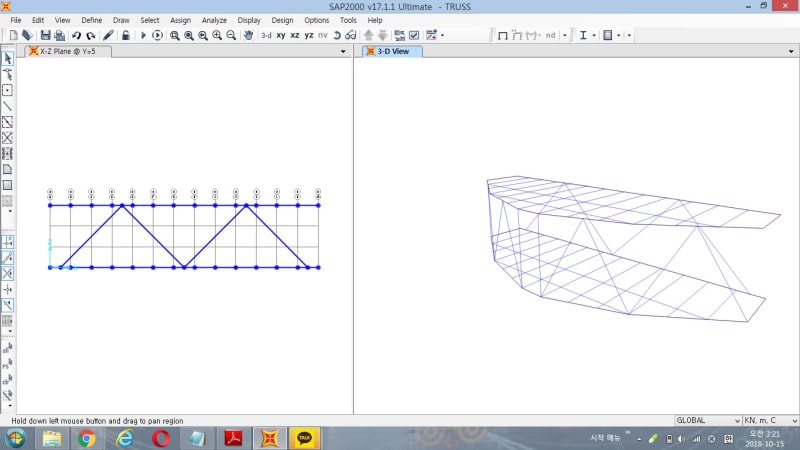Click the Rotate 3D View icon
The width and height of the screenshot is (800, 450).
pos(337,35)
